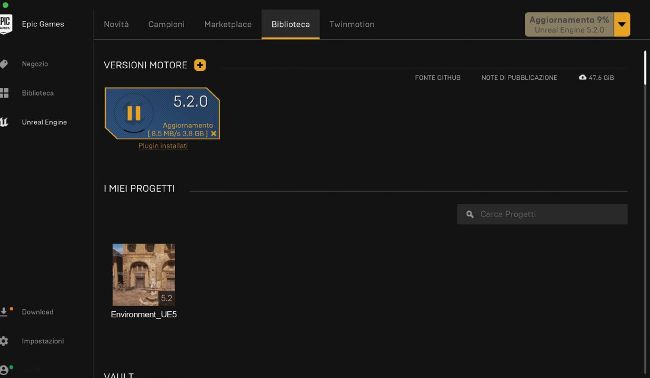Click the vertical scrollbar on the right
This screenshot has height=378, width=650.
tap(645, 68)
